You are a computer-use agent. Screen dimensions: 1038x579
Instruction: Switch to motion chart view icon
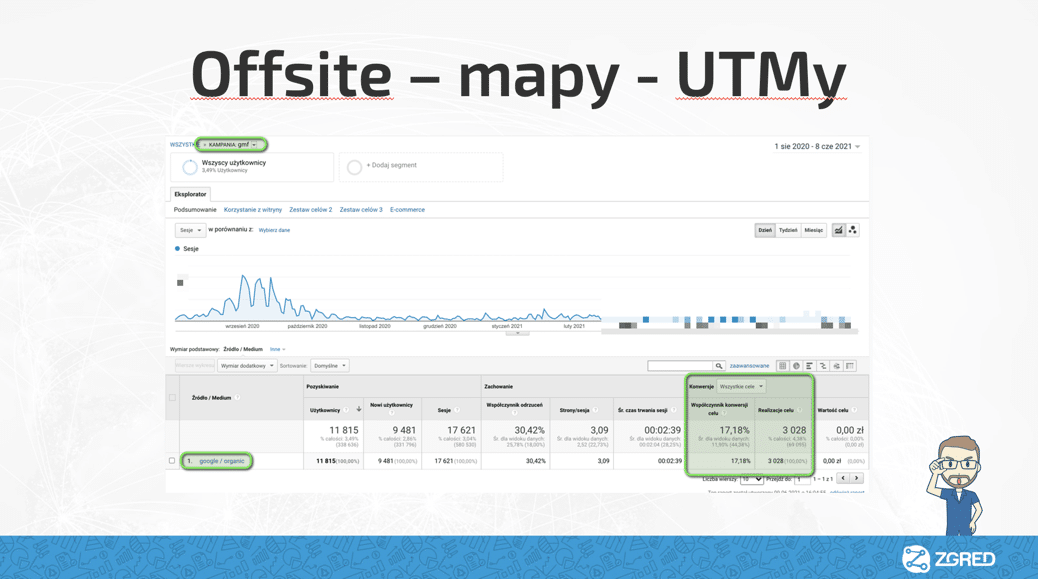tap(853, 230)
